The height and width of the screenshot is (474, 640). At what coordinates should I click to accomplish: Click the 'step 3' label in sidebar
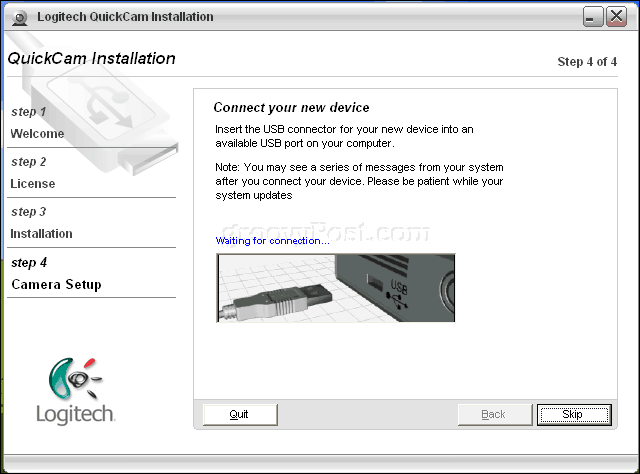coord(29,212)
